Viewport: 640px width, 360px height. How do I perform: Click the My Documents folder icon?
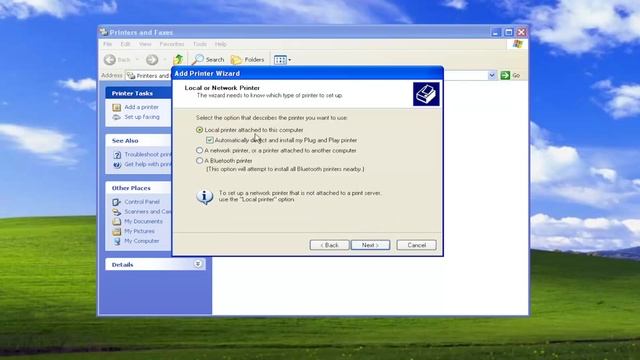point(117,221)
